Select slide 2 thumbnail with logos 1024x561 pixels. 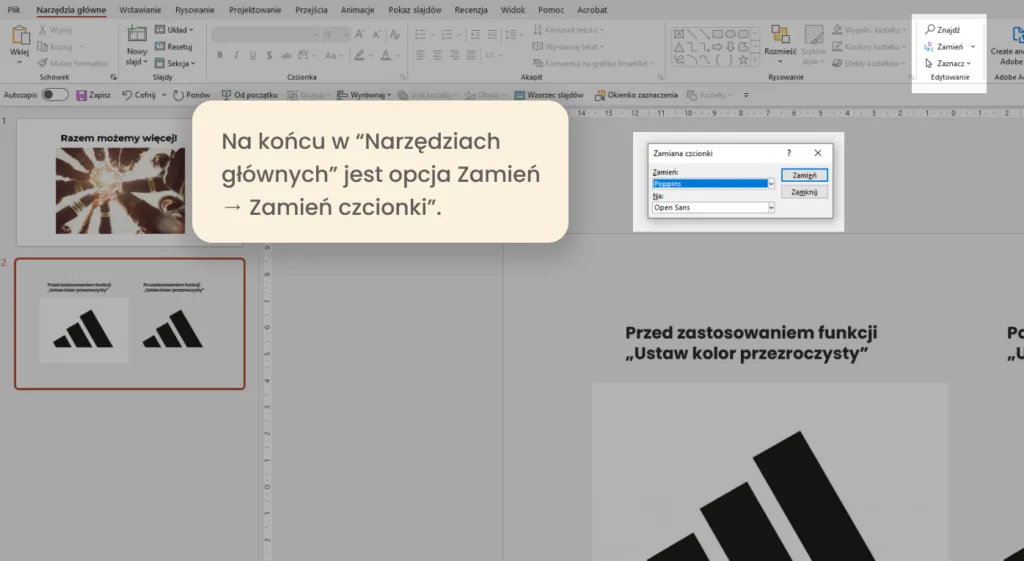(x=130, y=323)
